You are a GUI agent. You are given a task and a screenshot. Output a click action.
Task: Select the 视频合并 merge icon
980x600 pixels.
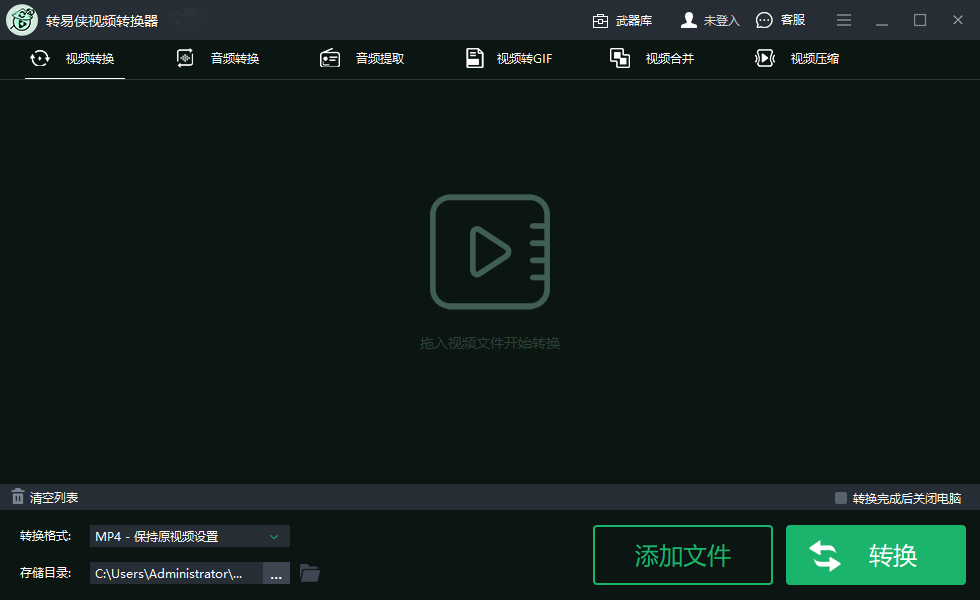click(619, 57)
